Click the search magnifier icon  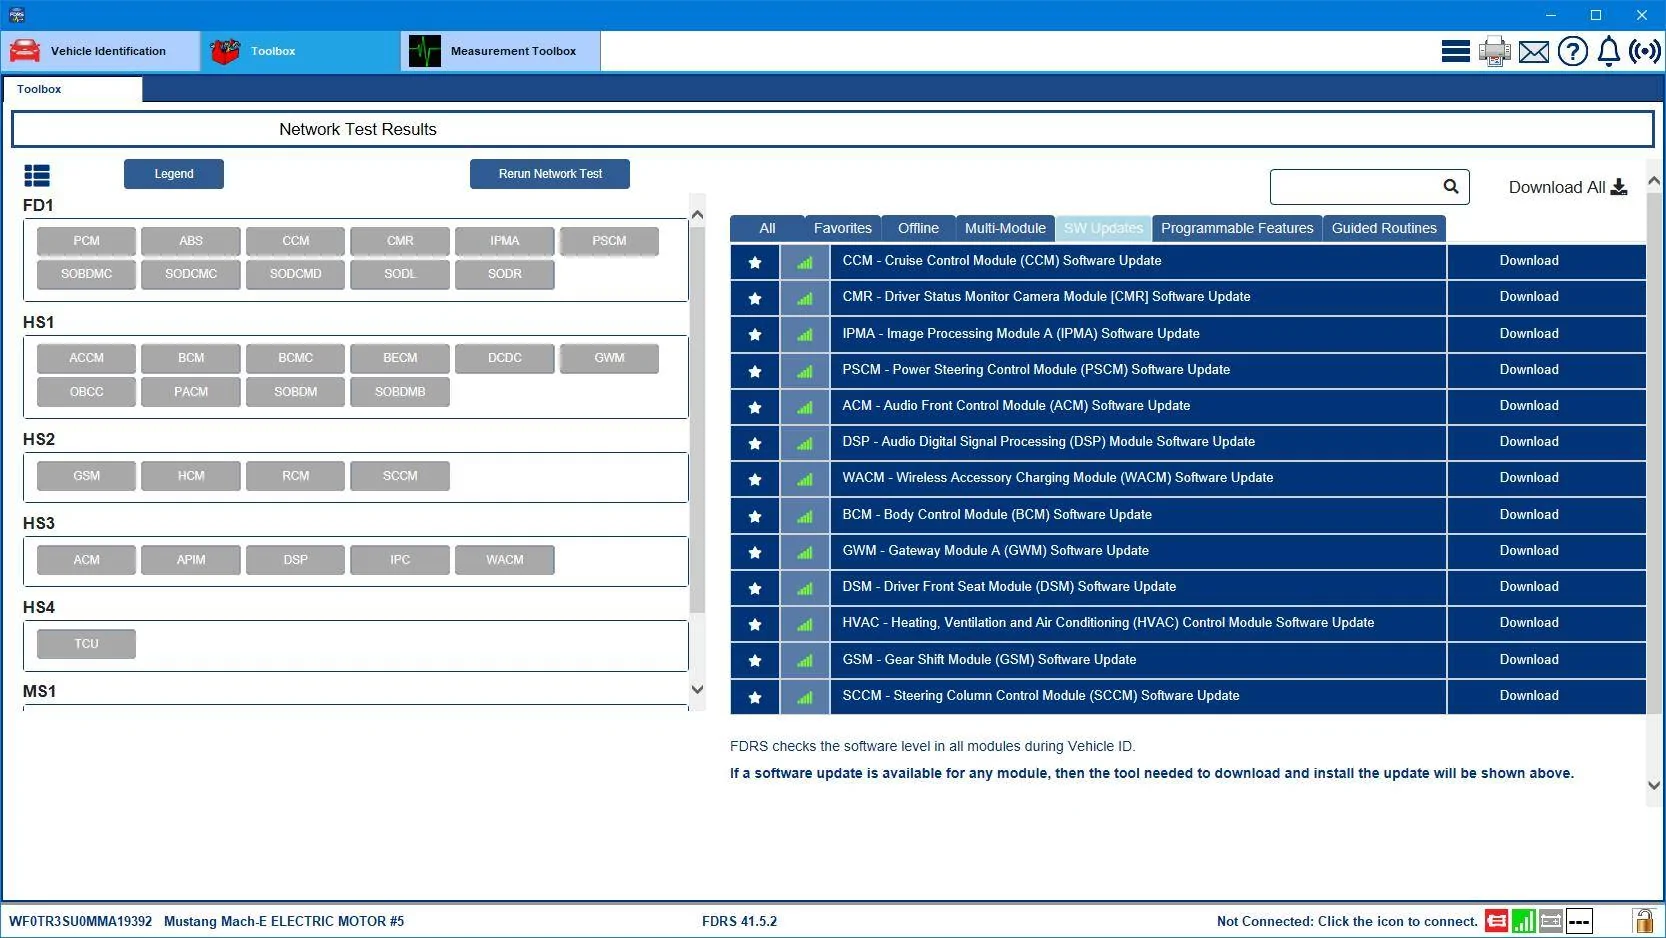point(1451,186)
